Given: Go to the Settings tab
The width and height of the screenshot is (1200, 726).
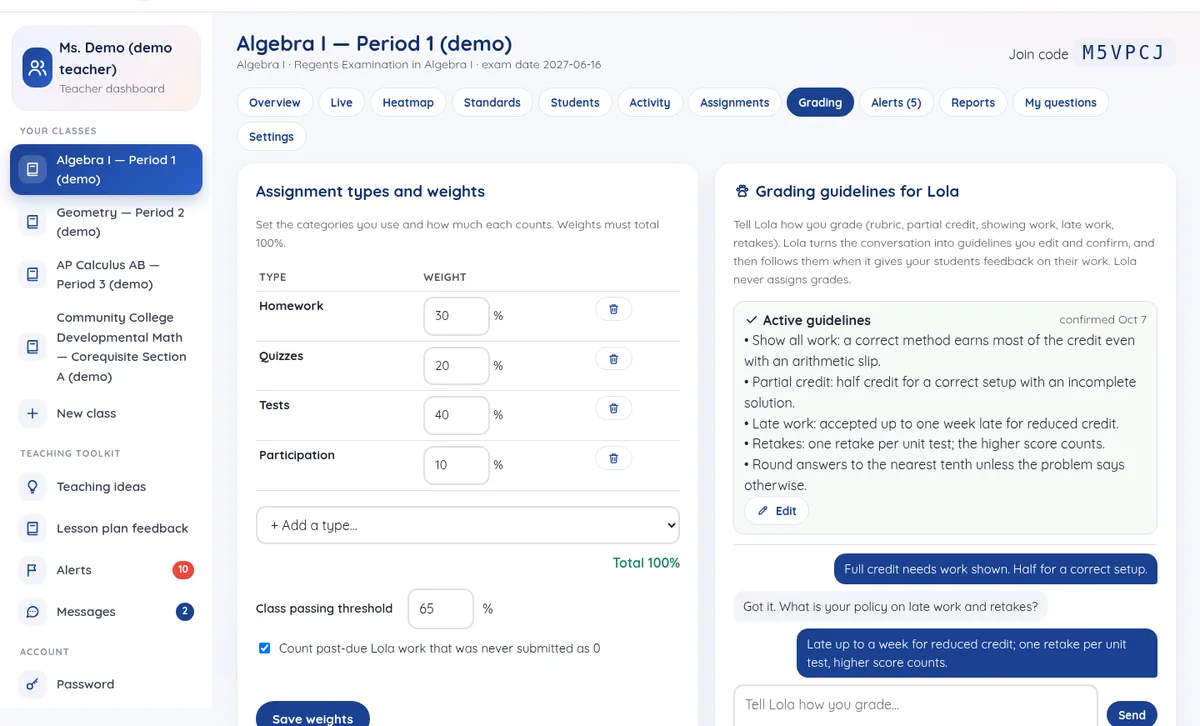Looking at the screenshot, I should [x=271, y=136].
